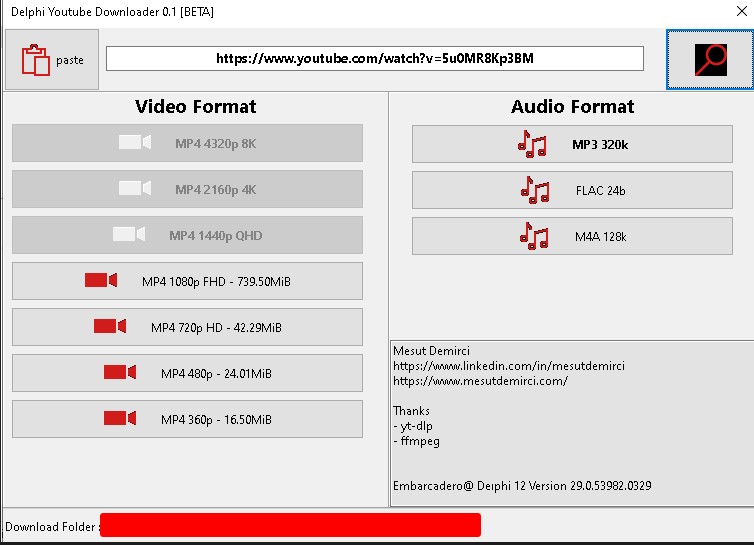The image size is (754, 545).
Task: Click the camera icon for MP4 480p
Action: [120, 373]
